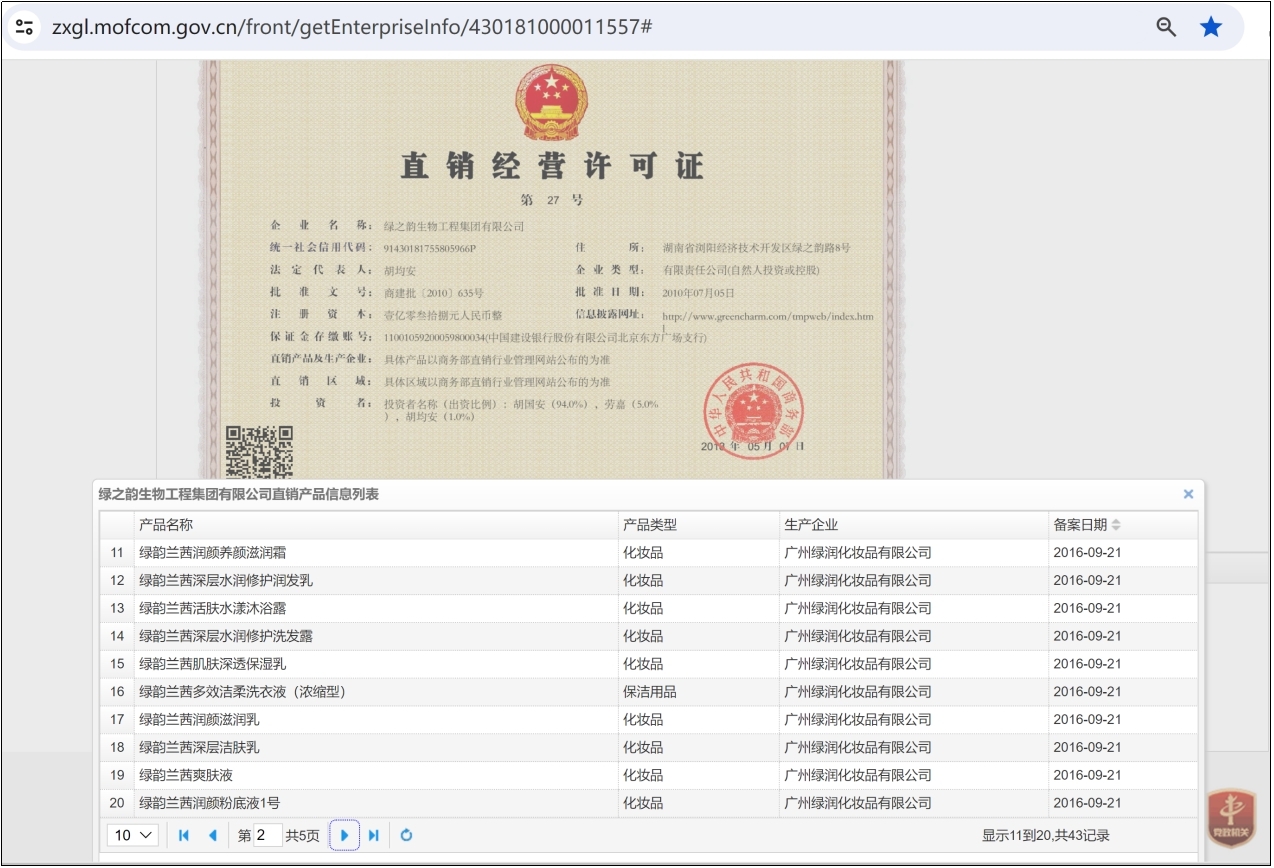Click the 显示11到20,共43记录 status text

click(x=1045, y=835)
